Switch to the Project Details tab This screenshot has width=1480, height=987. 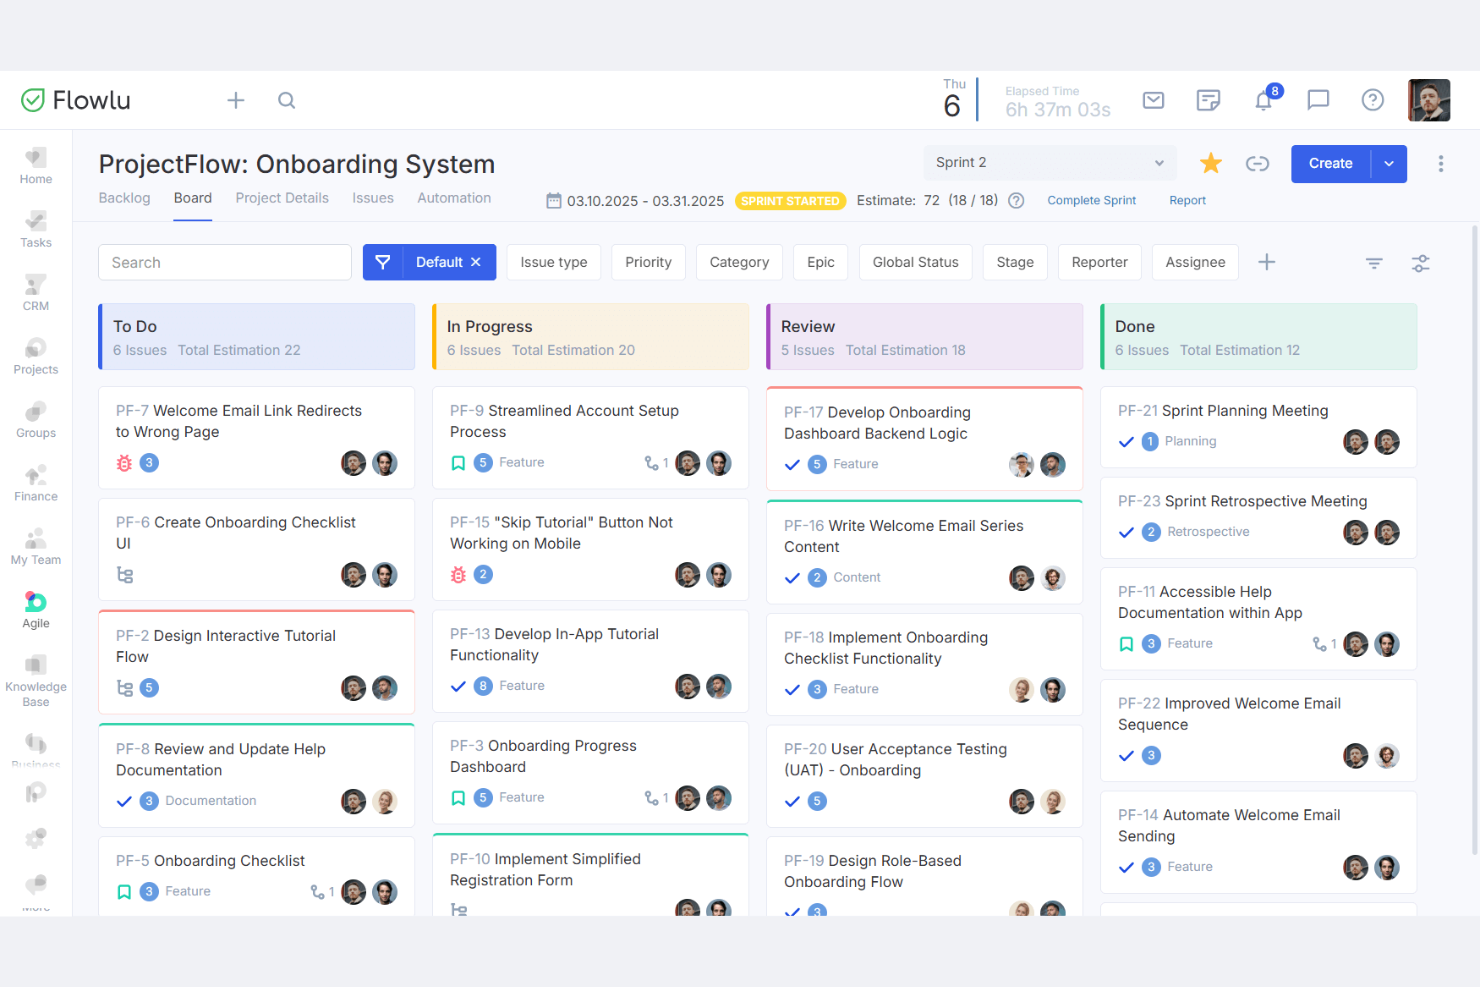[x=282, y=198]
